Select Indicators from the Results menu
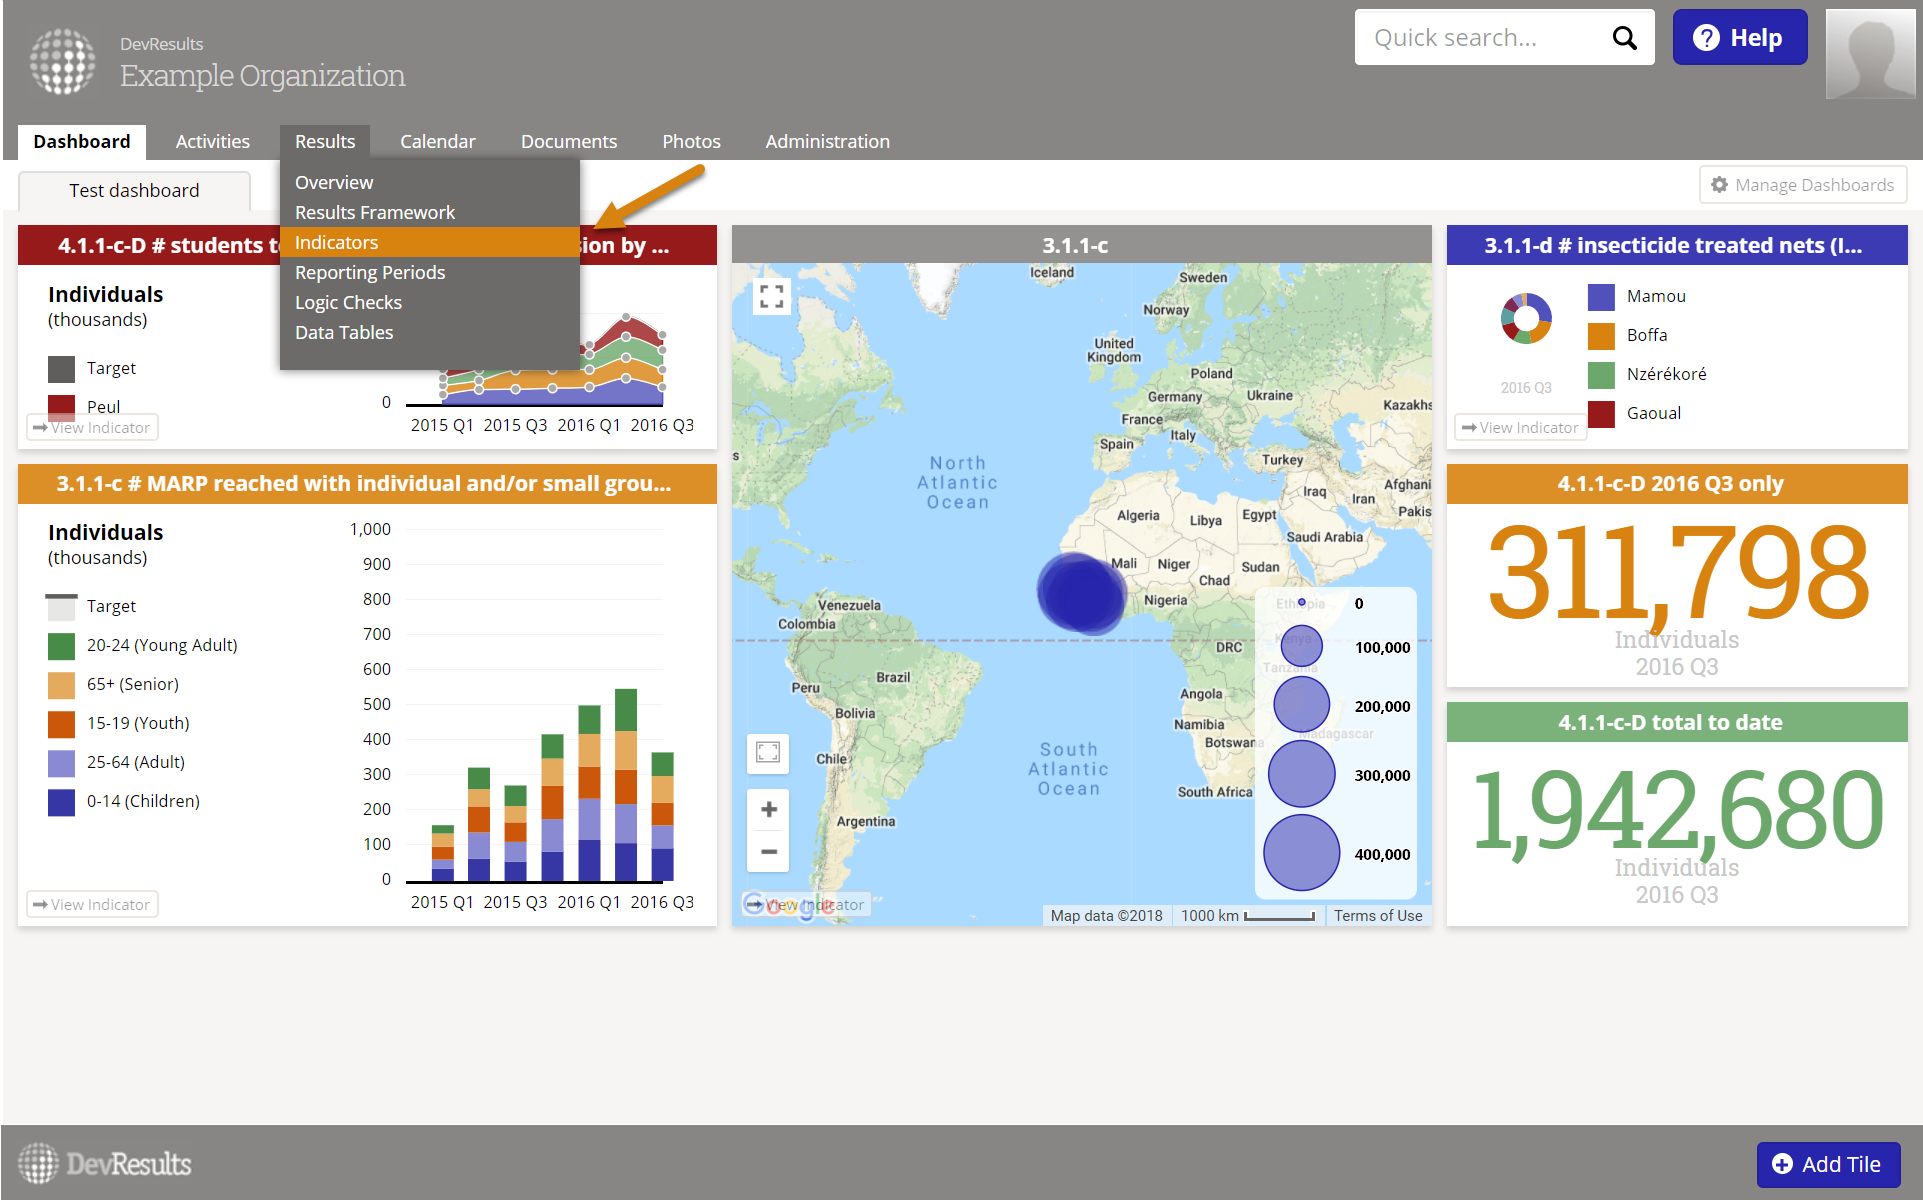 (x=336, y=243)
